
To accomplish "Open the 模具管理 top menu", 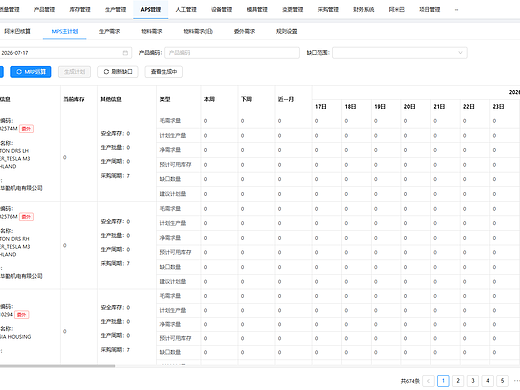I will (257, 10).
